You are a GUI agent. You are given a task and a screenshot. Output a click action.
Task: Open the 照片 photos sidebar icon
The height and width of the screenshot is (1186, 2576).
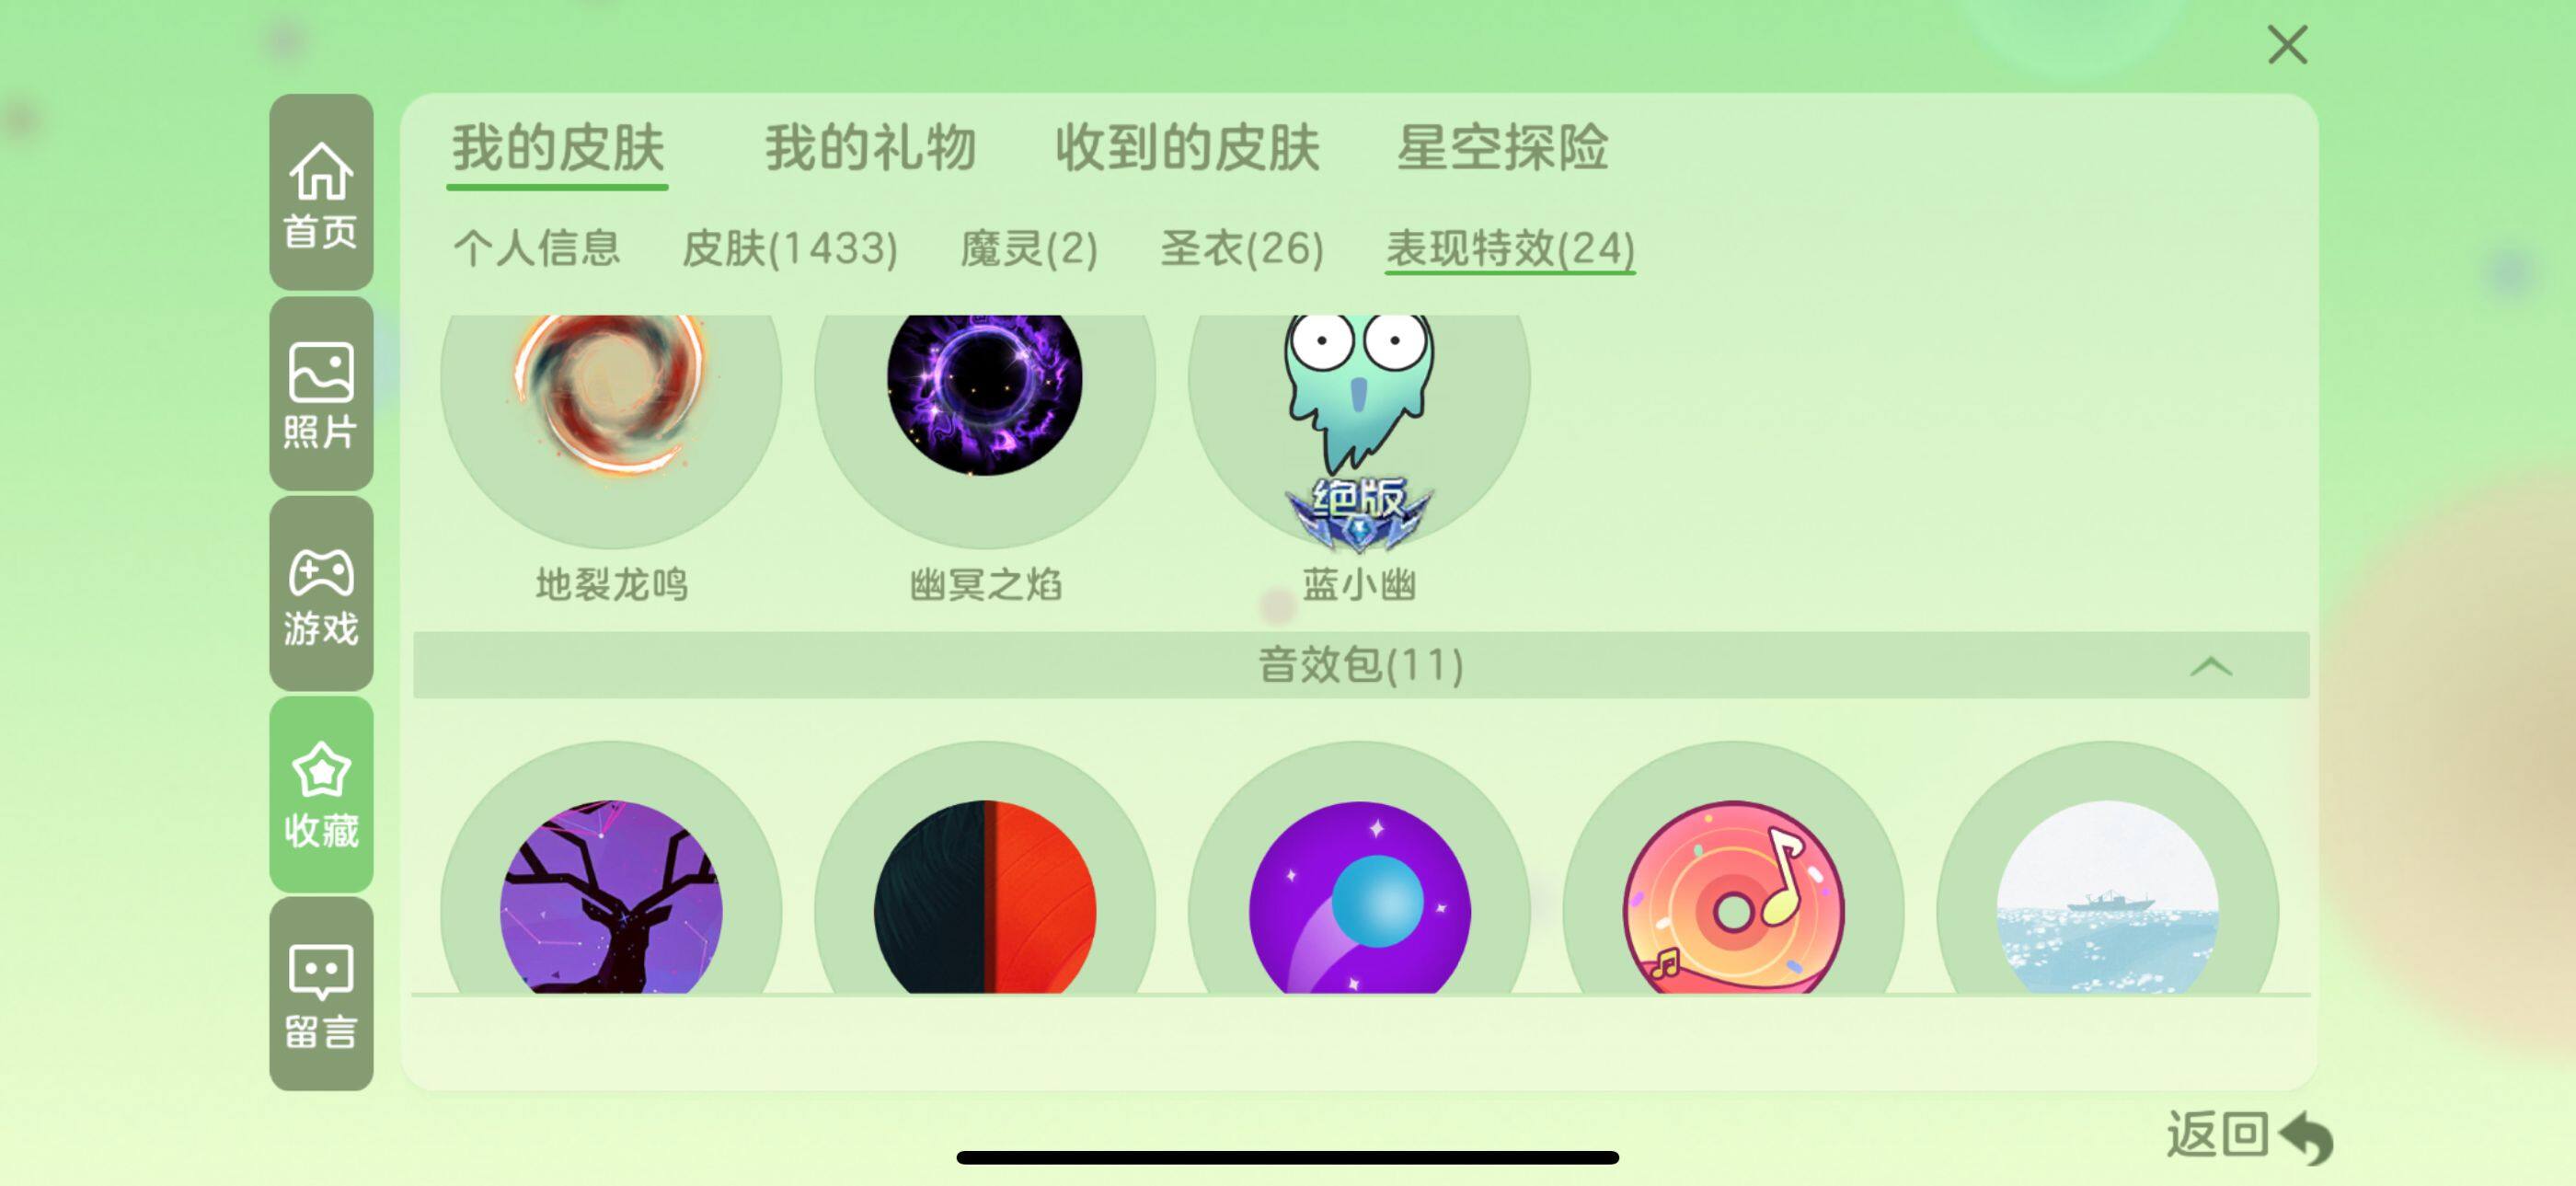[321, 394]
